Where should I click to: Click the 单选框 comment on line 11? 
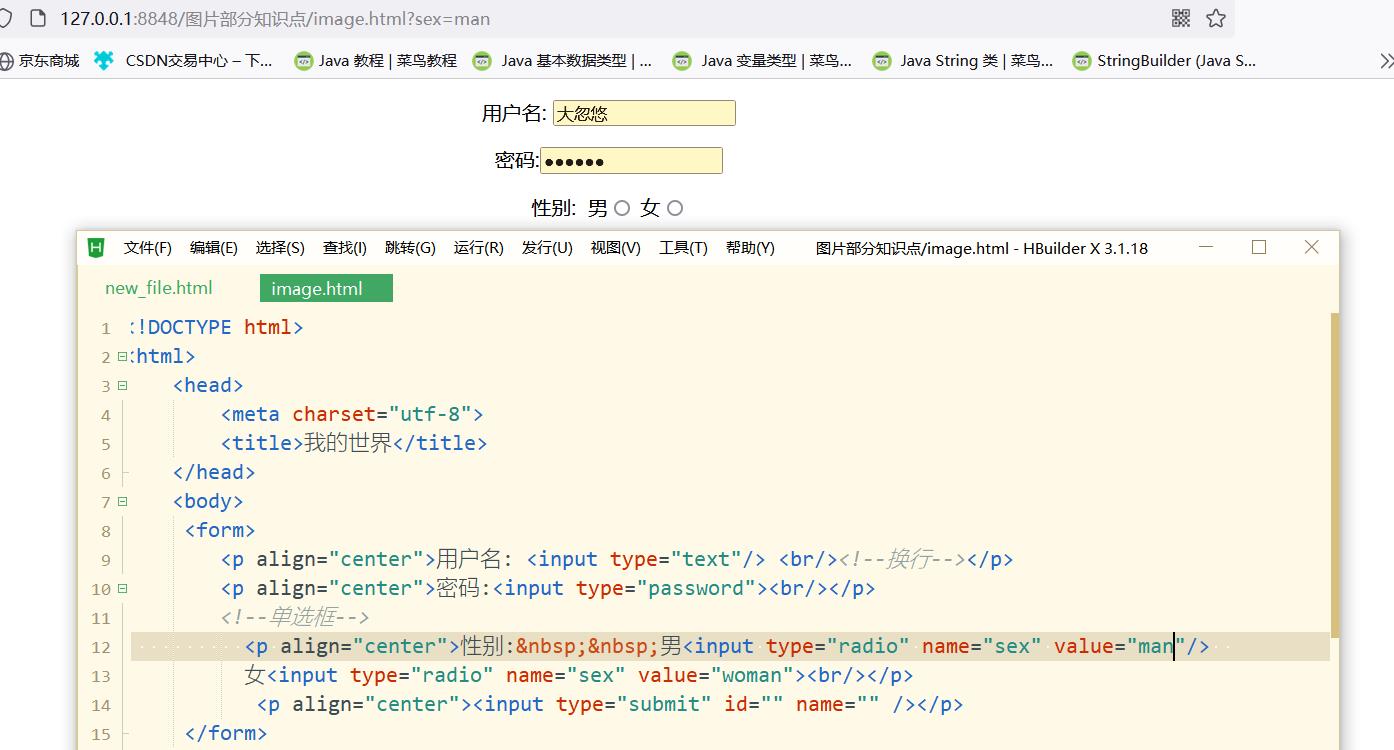[x=296, y=617]
